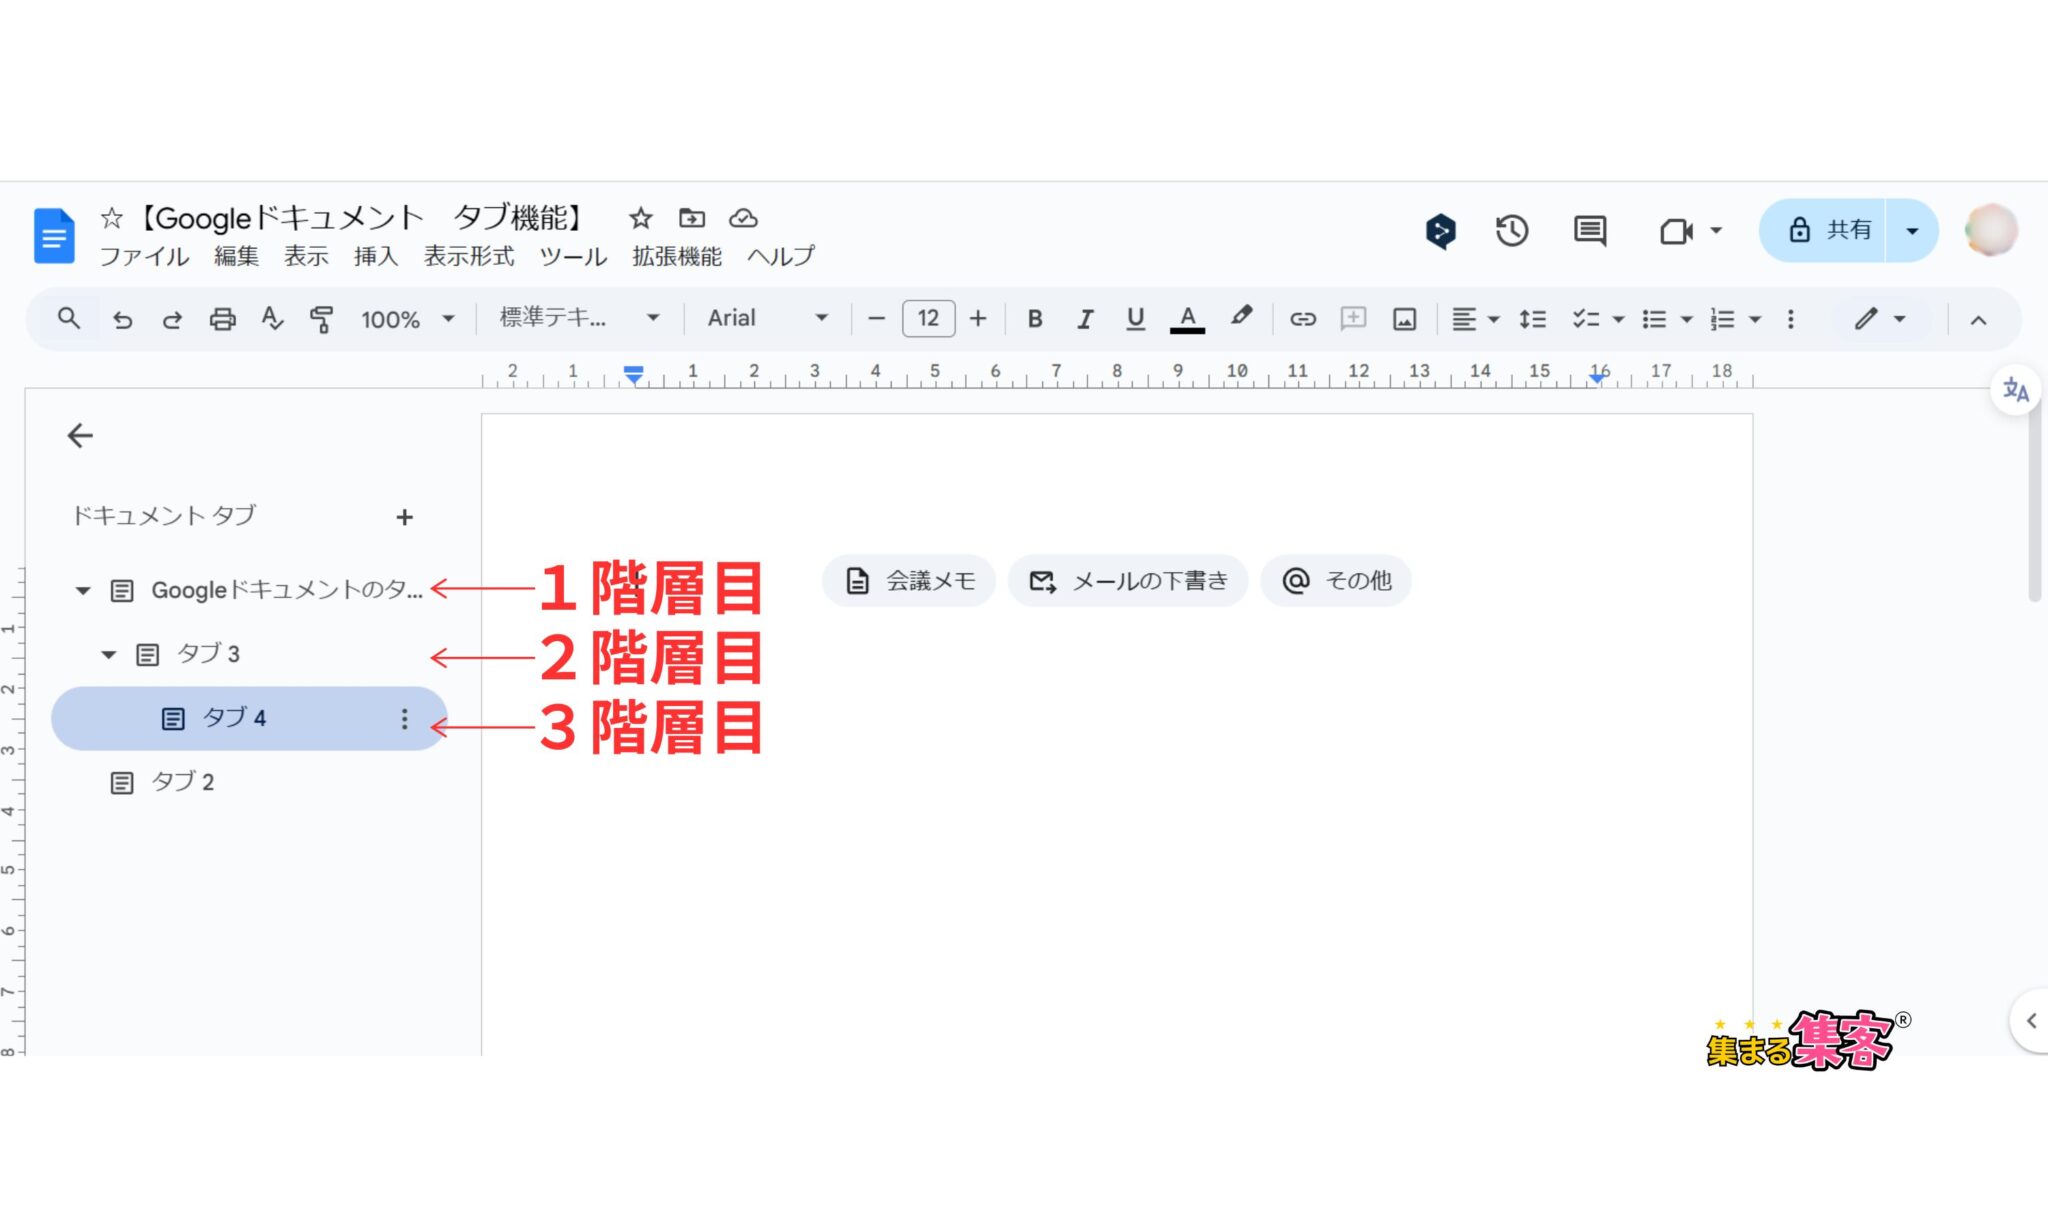The image size is (2048, 1229).
Task: Collapse the header with the up chevron
Action: 1977,320
